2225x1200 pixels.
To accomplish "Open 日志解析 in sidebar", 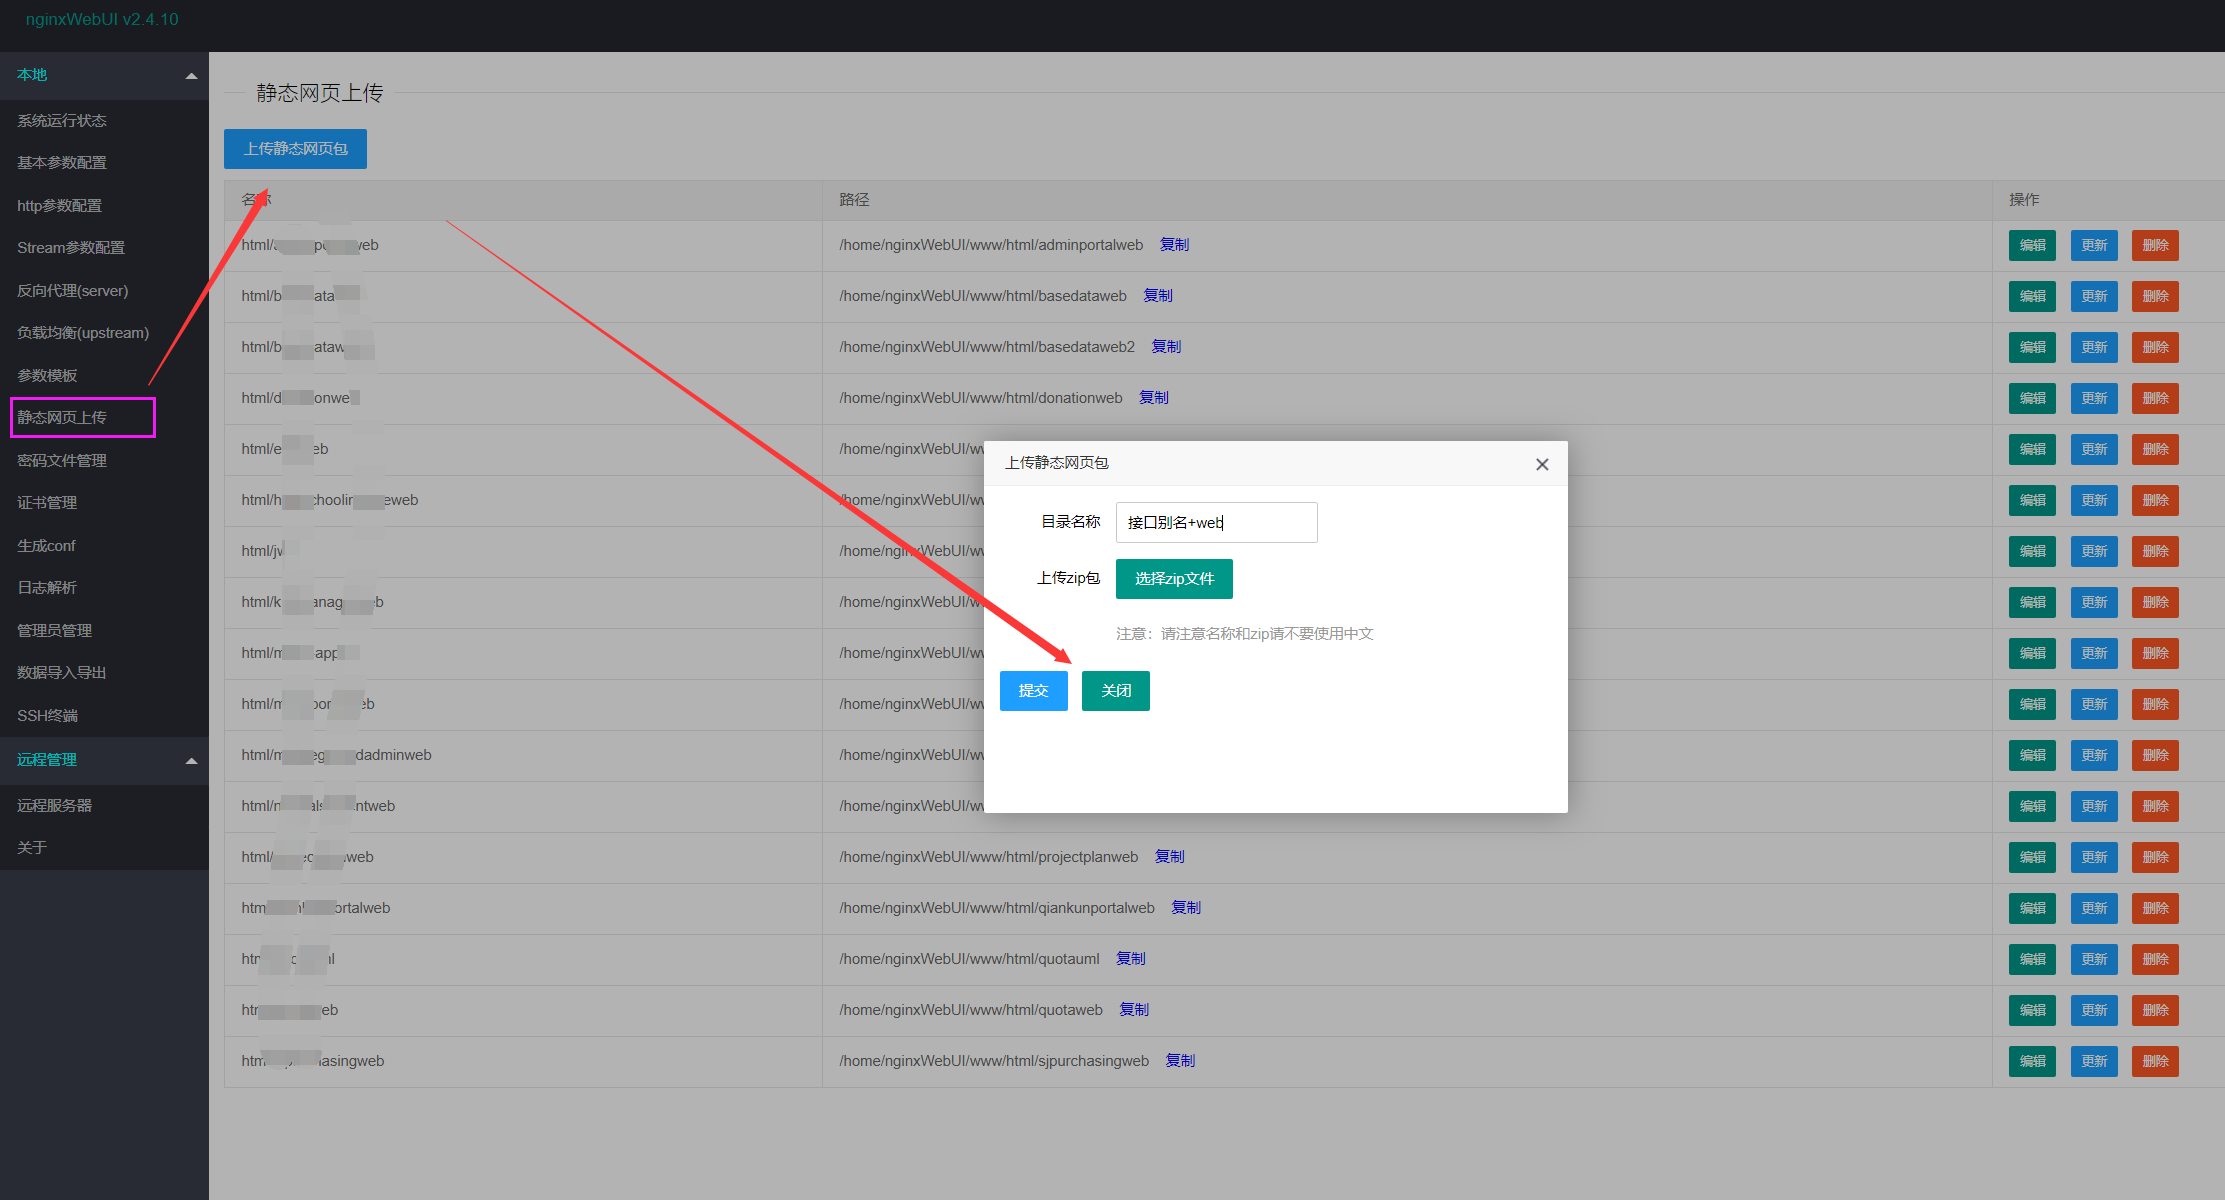I will pyautogui.click(x=47, y=588).
